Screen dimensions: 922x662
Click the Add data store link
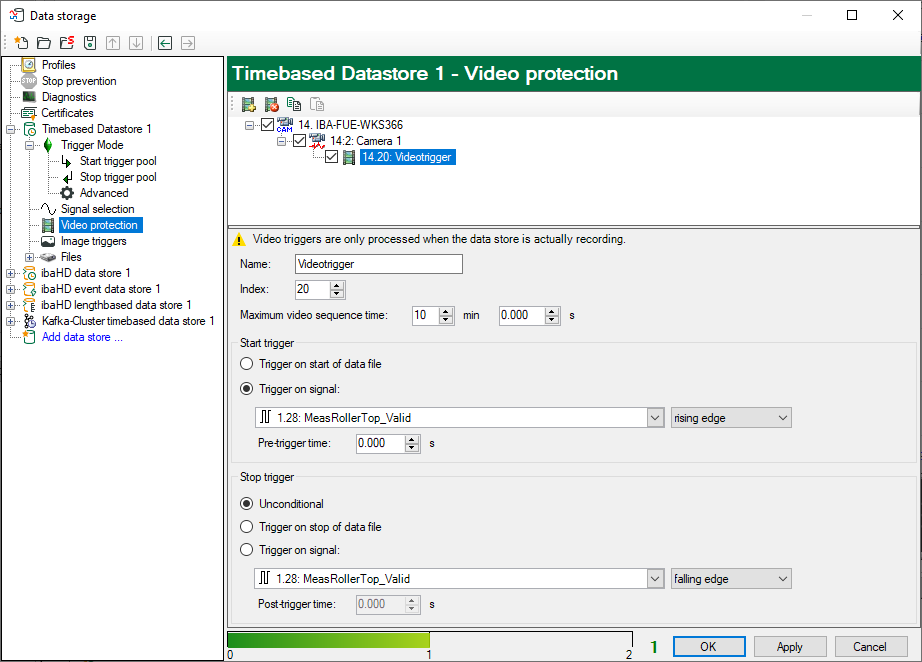click(82, 337)
